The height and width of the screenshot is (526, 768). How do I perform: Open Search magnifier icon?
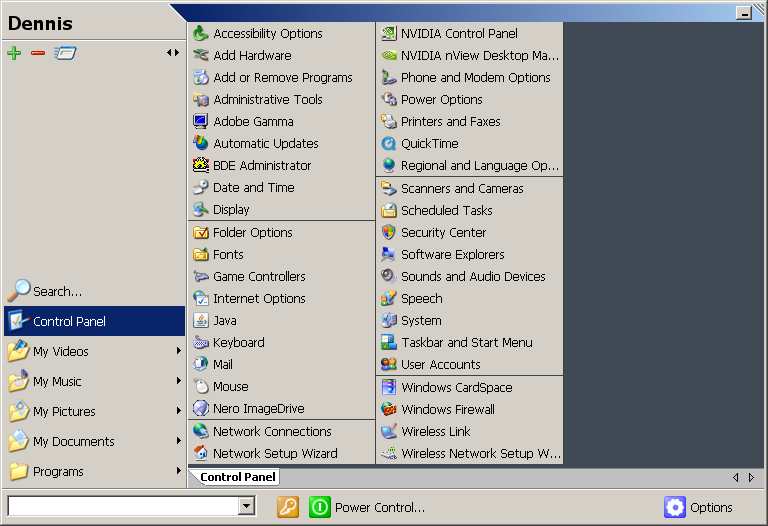point(19,290)
